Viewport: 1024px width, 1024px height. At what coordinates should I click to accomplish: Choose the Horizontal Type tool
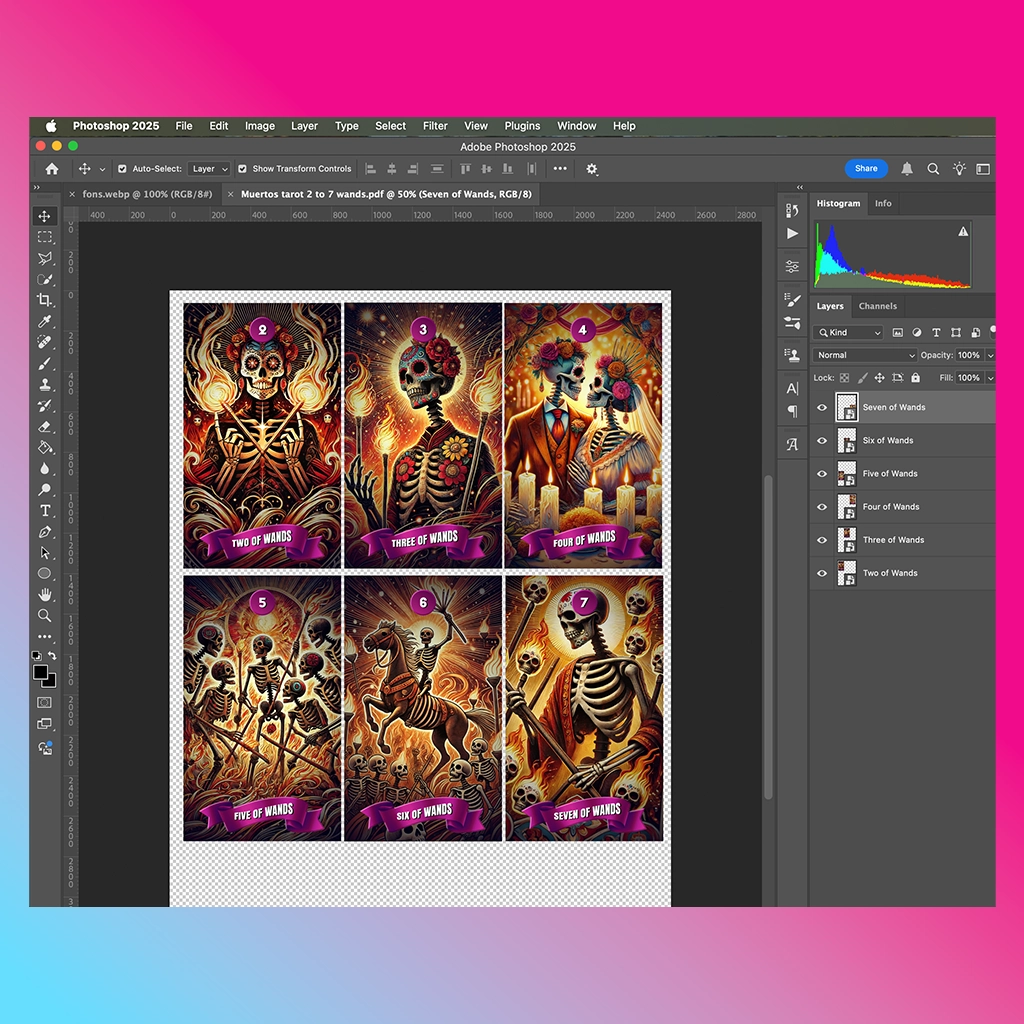pyautogui.click(x=44, y=511)
